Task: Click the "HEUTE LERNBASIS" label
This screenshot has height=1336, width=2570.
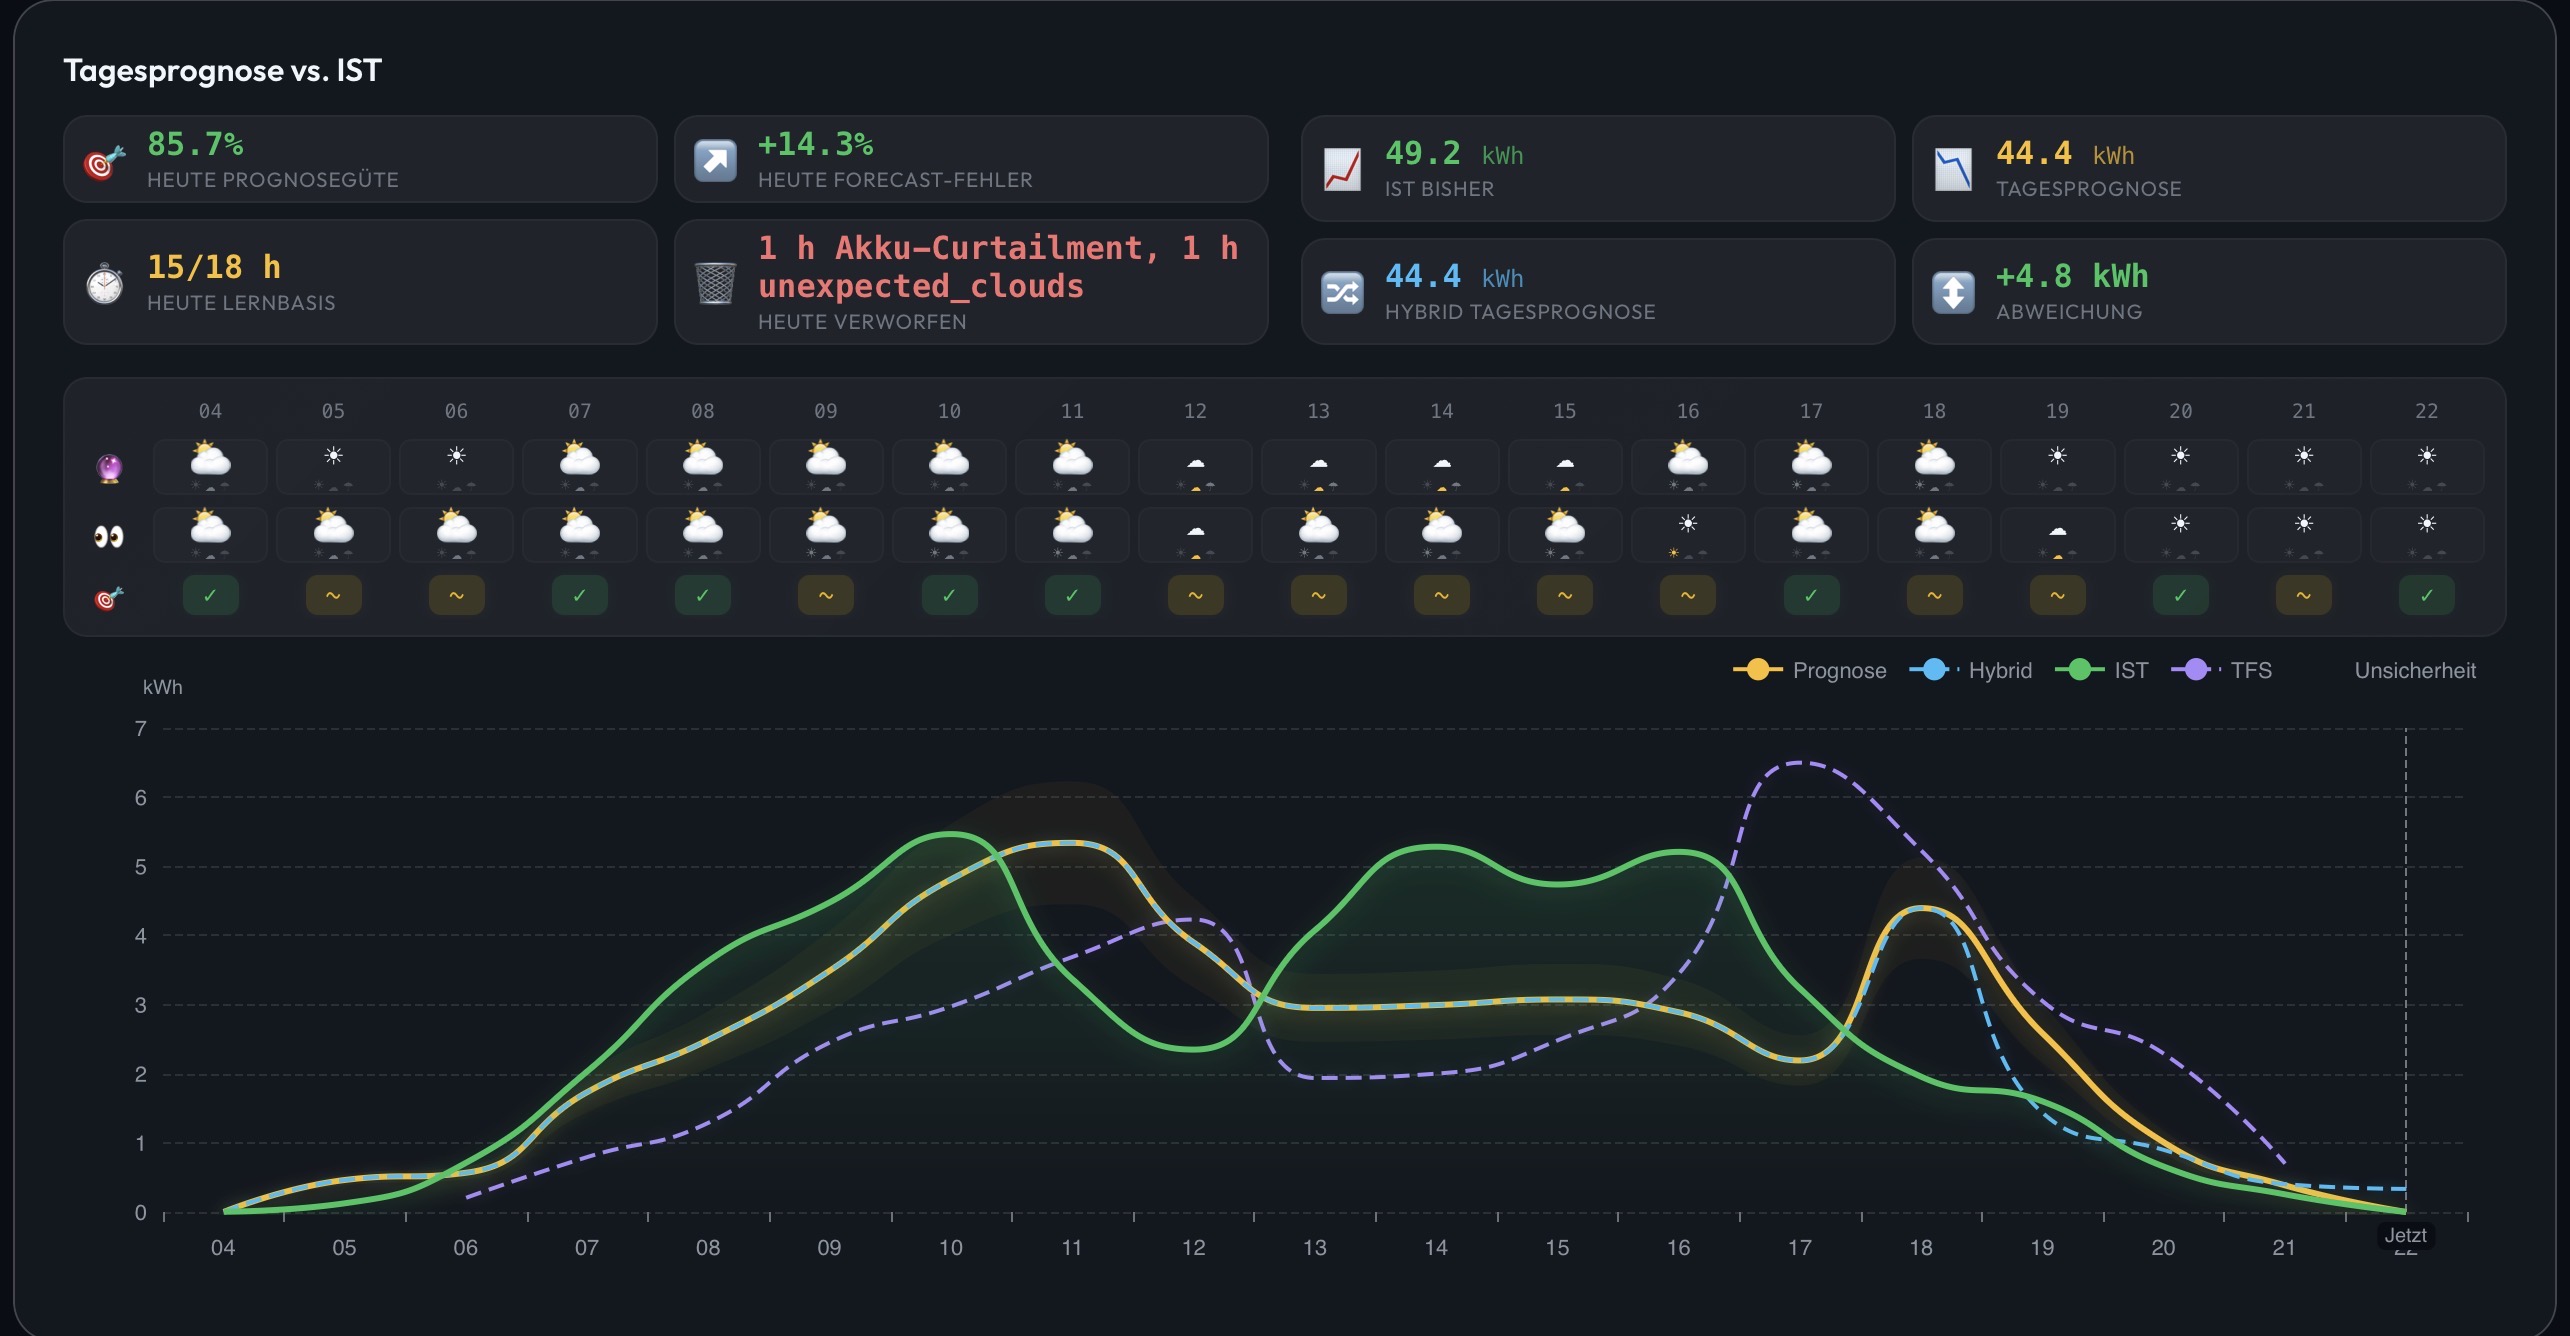Action: click(241, 303)
